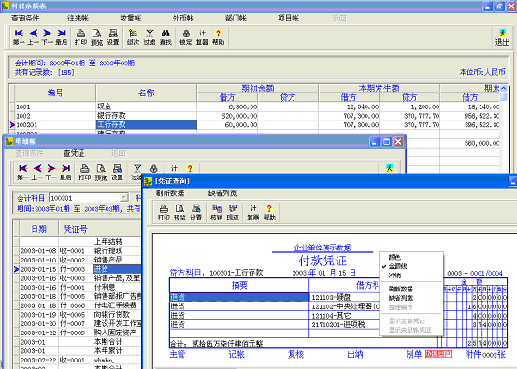Click previous arrow in 明细帐 toolbar
The image size is (517, 369).
pyautogui.click(x=37, y=172)
